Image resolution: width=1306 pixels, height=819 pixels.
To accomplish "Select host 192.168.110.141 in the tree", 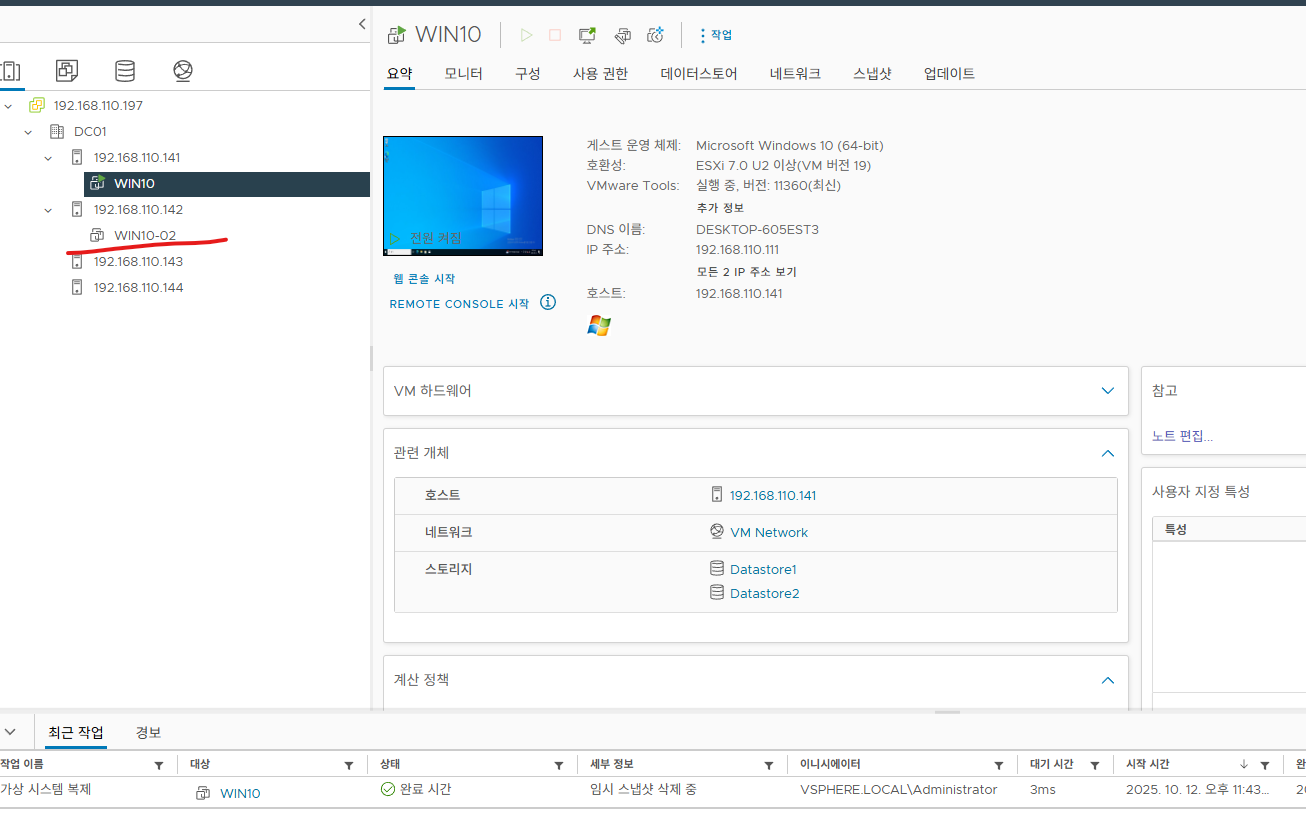I will (x=137, y=158).
